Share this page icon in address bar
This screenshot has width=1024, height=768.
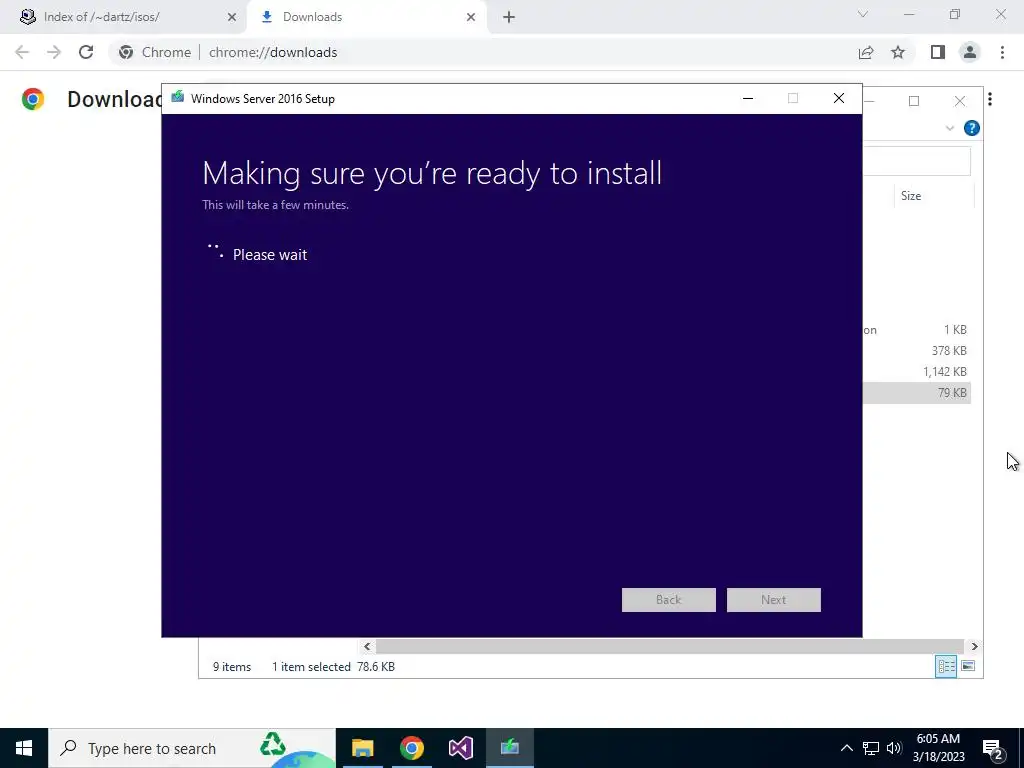[x=866, y=52]
